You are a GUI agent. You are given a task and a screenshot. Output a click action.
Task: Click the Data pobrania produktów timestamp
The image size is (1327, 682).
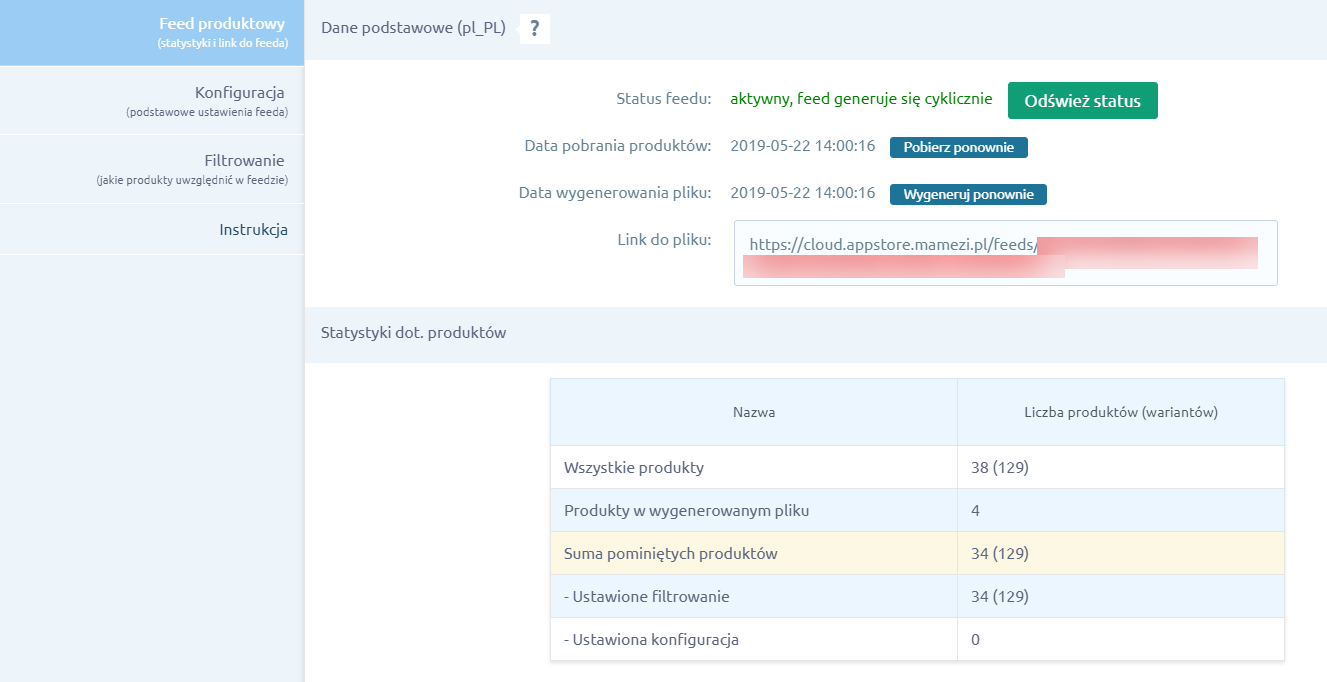pos(803,147)
